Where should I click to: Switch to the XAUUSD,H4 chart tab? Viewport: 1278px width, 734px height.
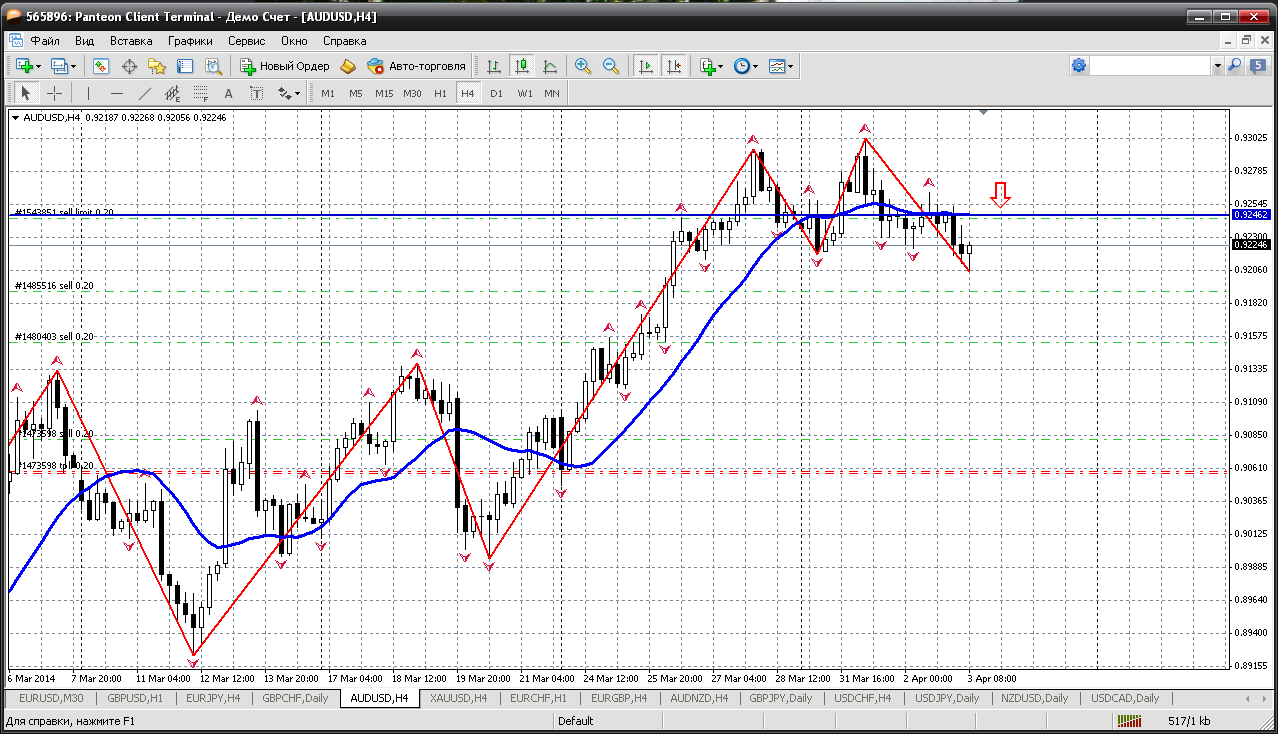(x=458, y=698)
